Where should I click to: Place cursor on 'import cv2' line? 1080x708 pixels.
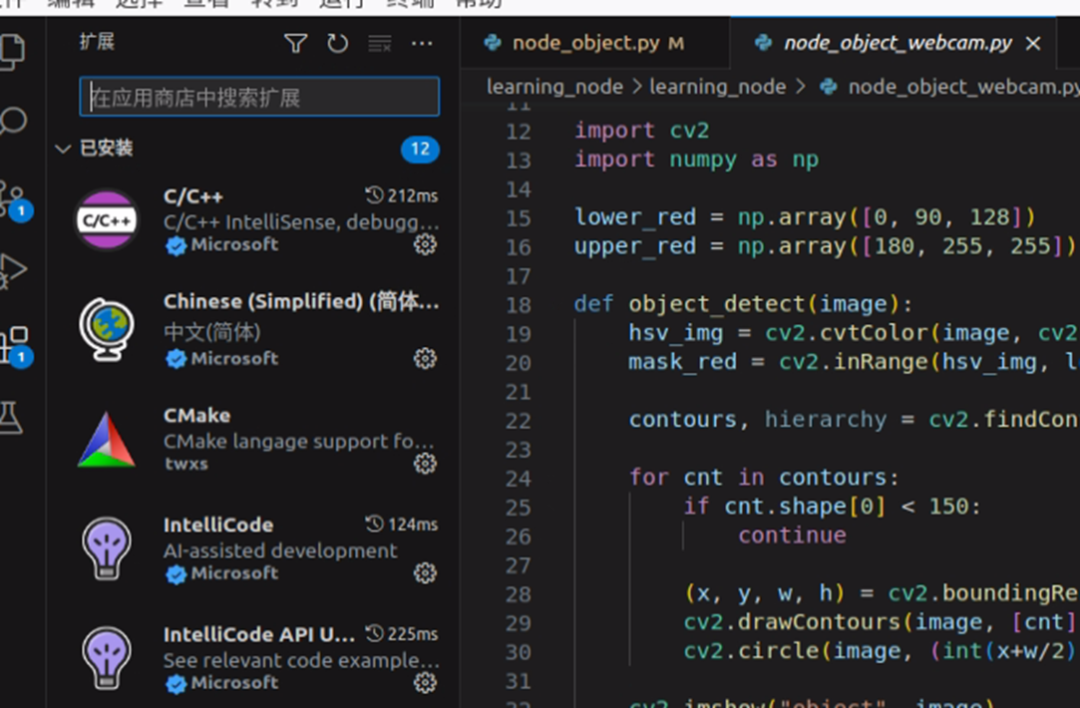coord(642,130)
